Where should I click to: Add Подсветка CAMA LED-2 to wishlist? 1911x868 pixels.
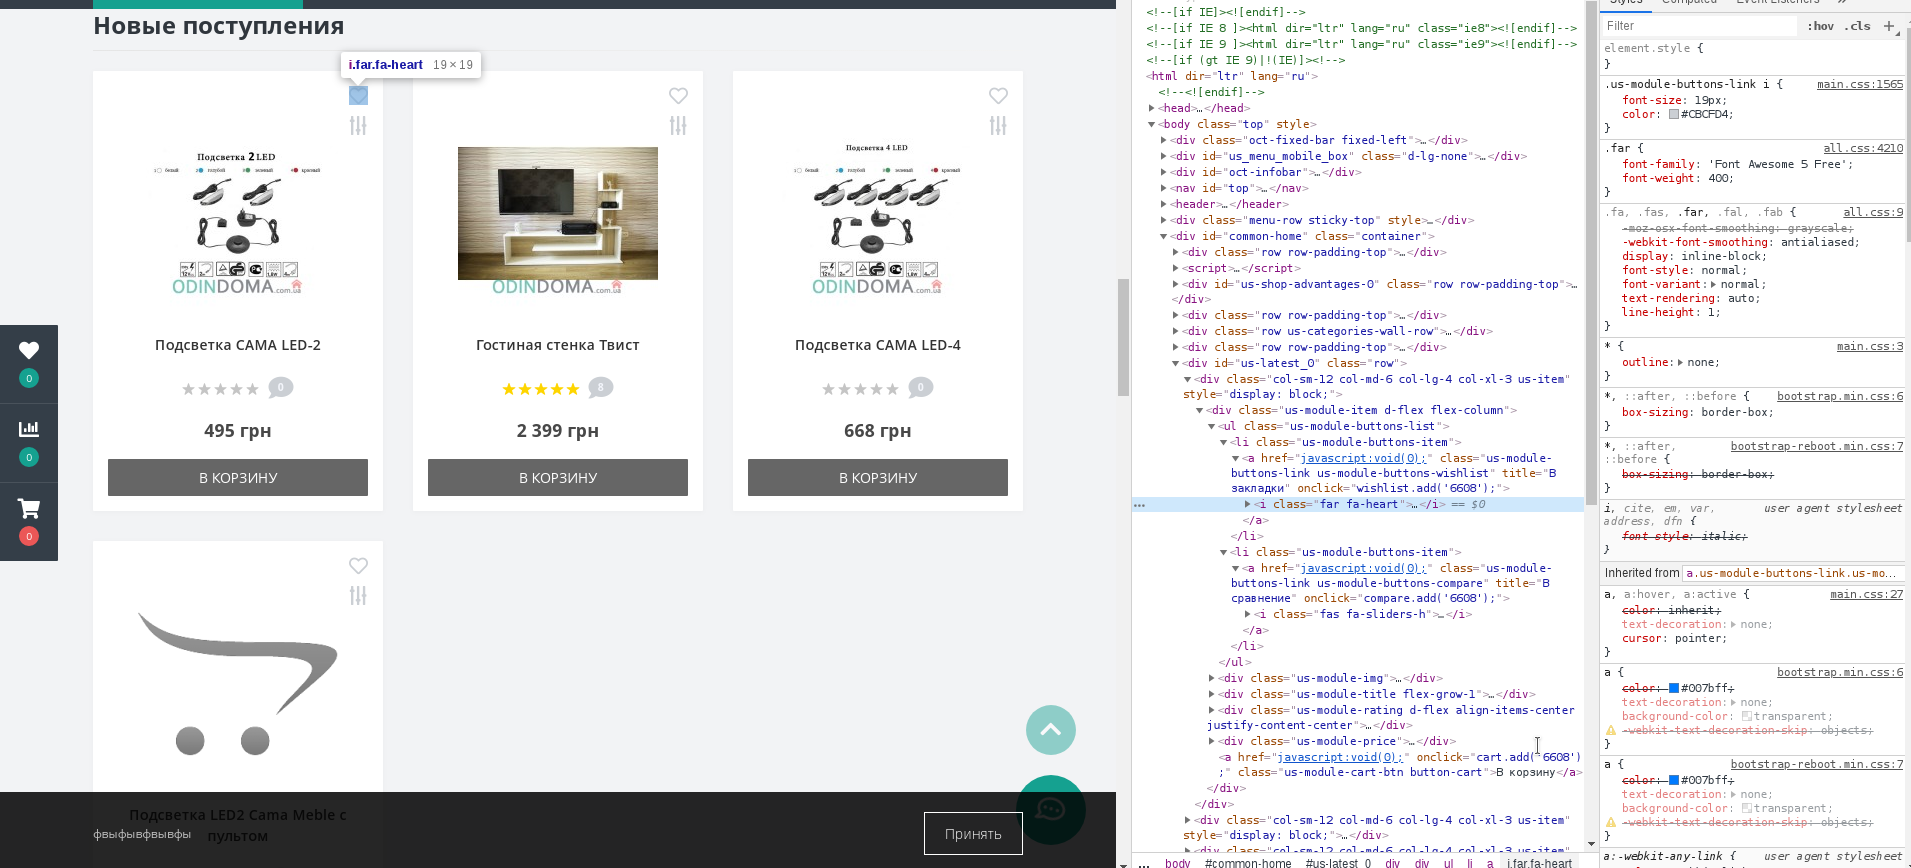click(358, 96)
